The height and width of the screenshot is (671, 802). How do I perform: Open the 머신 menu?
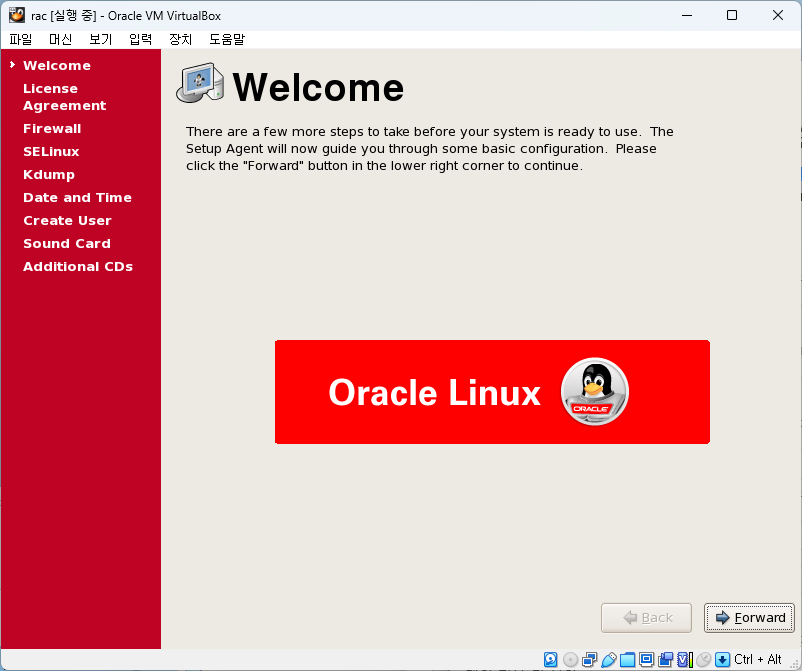[x=60, y=39]
